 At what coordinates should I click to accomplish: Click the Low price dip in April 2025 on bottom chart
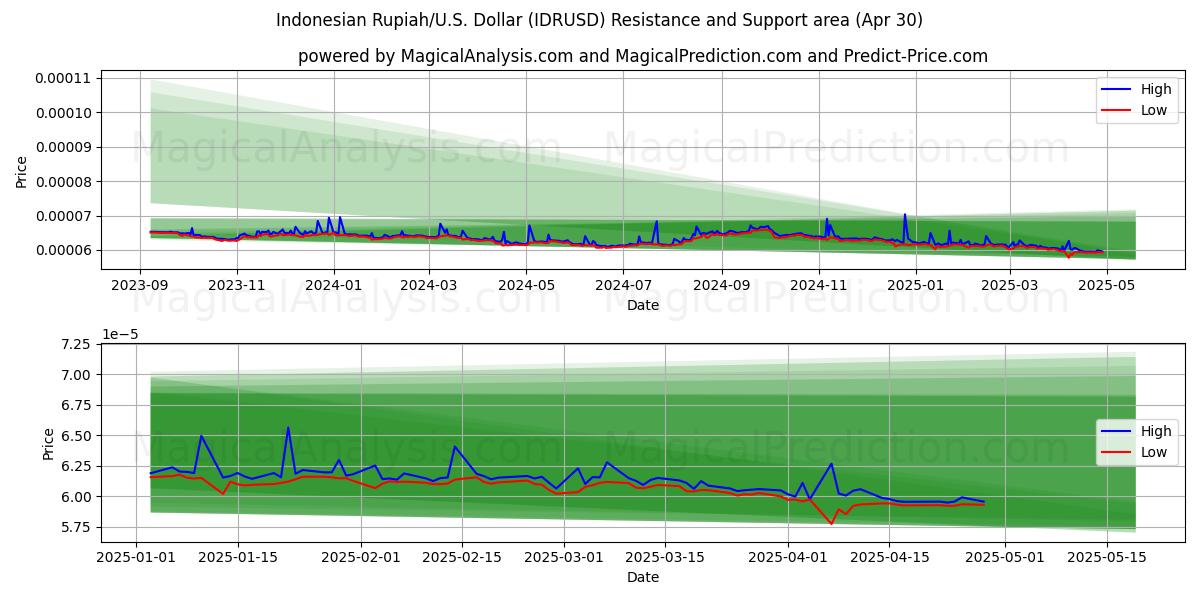831,523
